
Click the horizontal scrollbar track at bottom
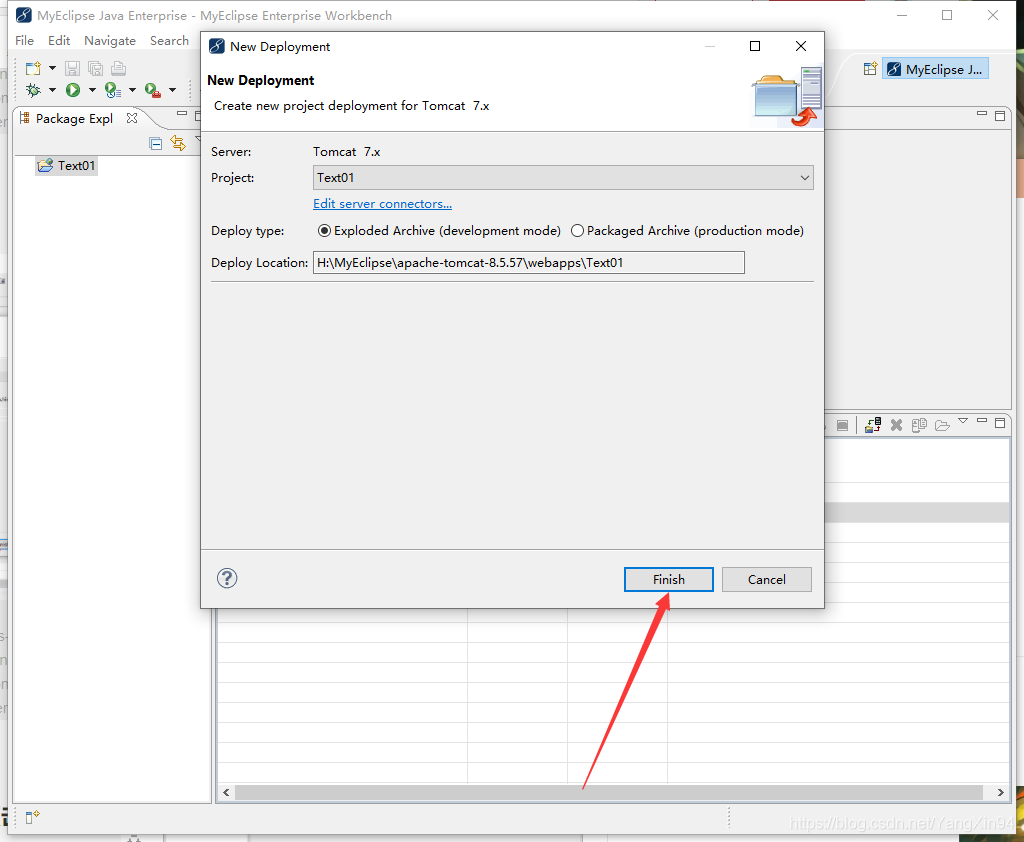pos(609,792)
